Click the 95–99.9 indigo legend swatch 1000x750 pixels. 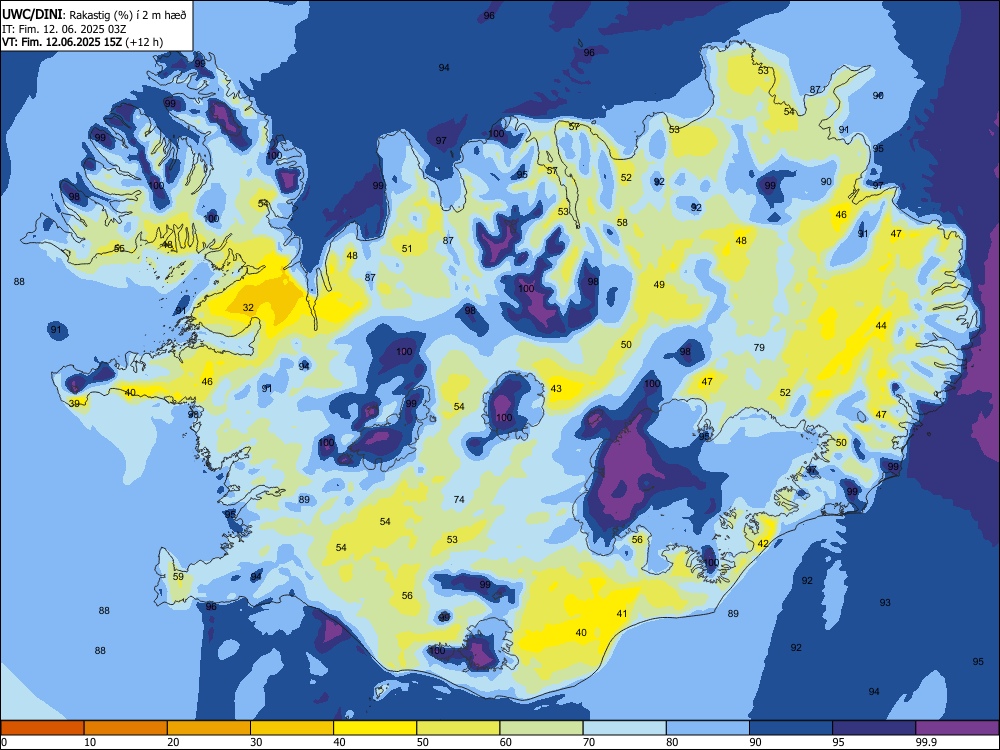[x=874, y=728]
